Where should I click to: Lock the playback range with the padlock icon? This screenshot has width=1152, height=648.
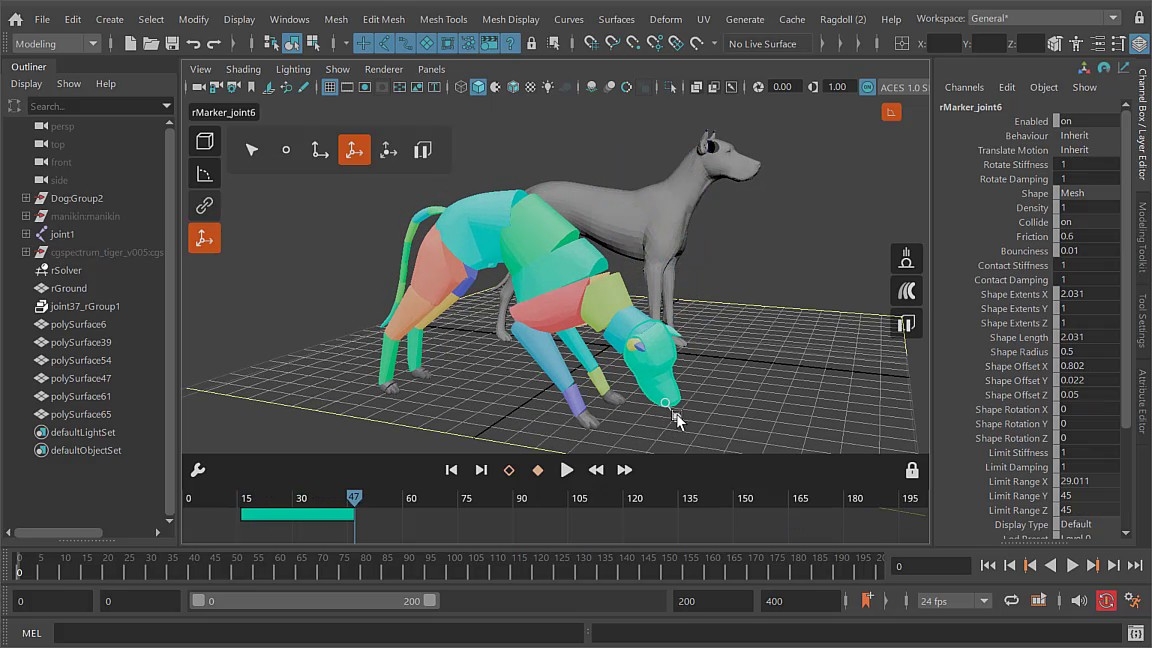(x=912, y=470)
